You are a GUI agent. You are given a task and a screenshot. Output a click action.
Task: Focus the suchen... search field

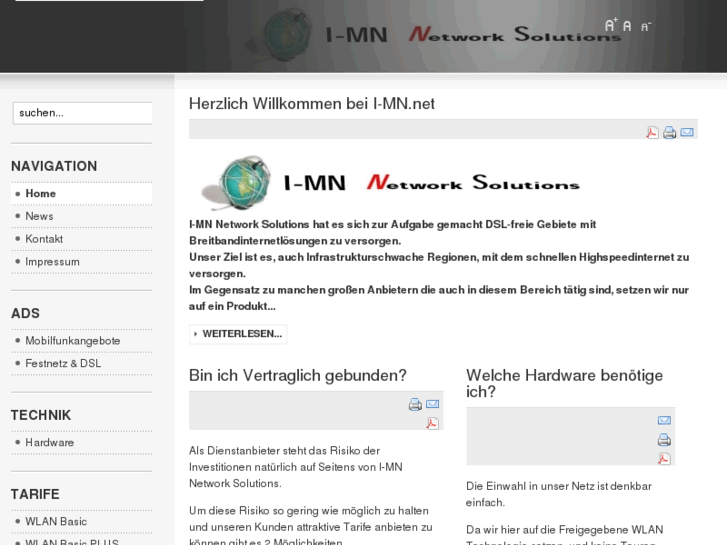(x=83, y=113)
